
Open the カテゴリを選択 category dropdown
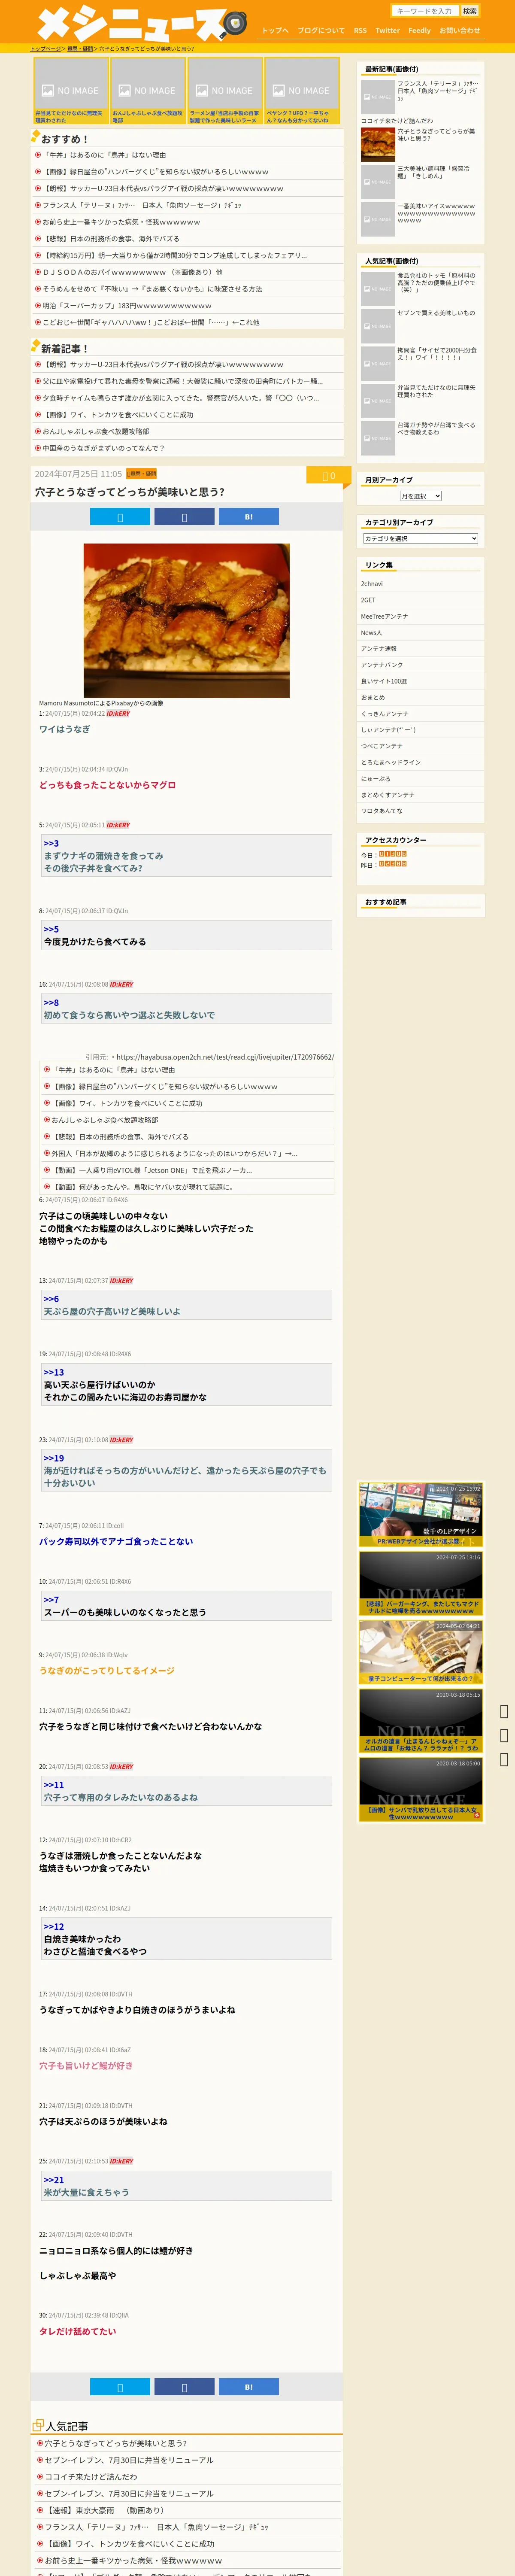[420, 539]
